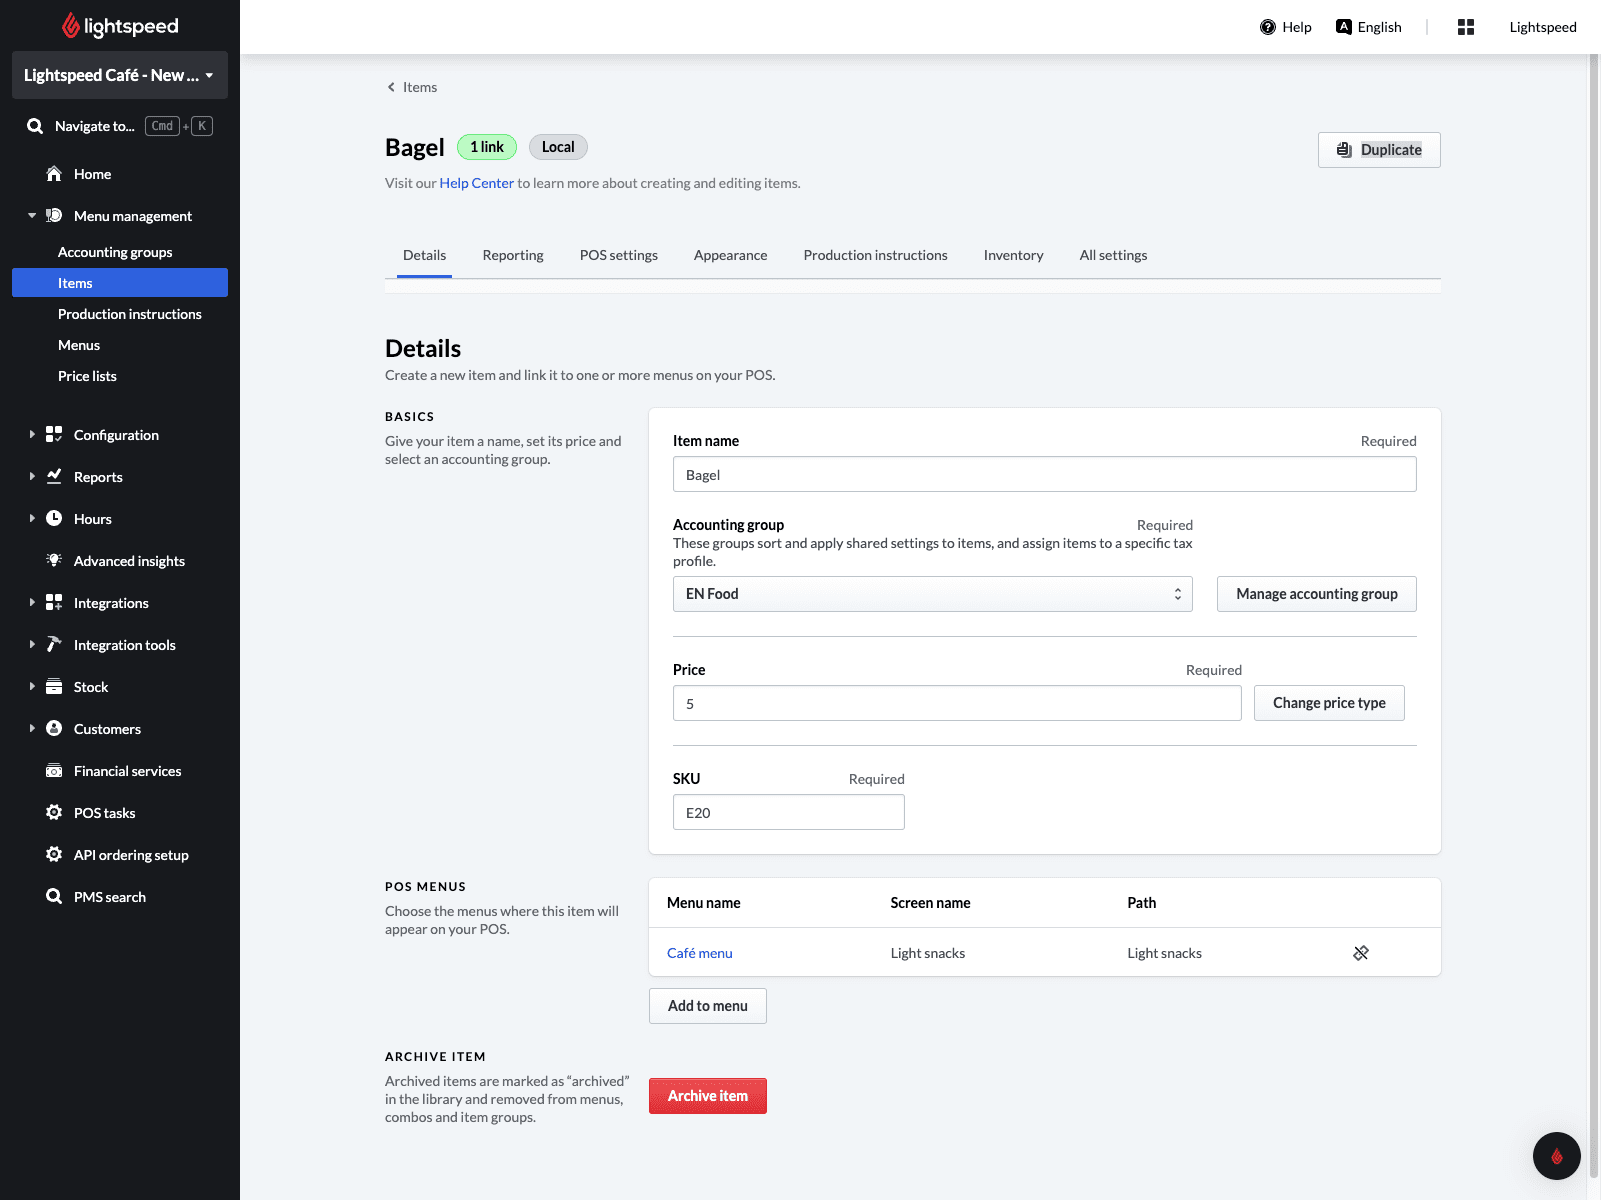Open the apps grid icon in header
Image resolution: width=1601 pixels, height=1200 pixels.
[x=1465, y=27]
